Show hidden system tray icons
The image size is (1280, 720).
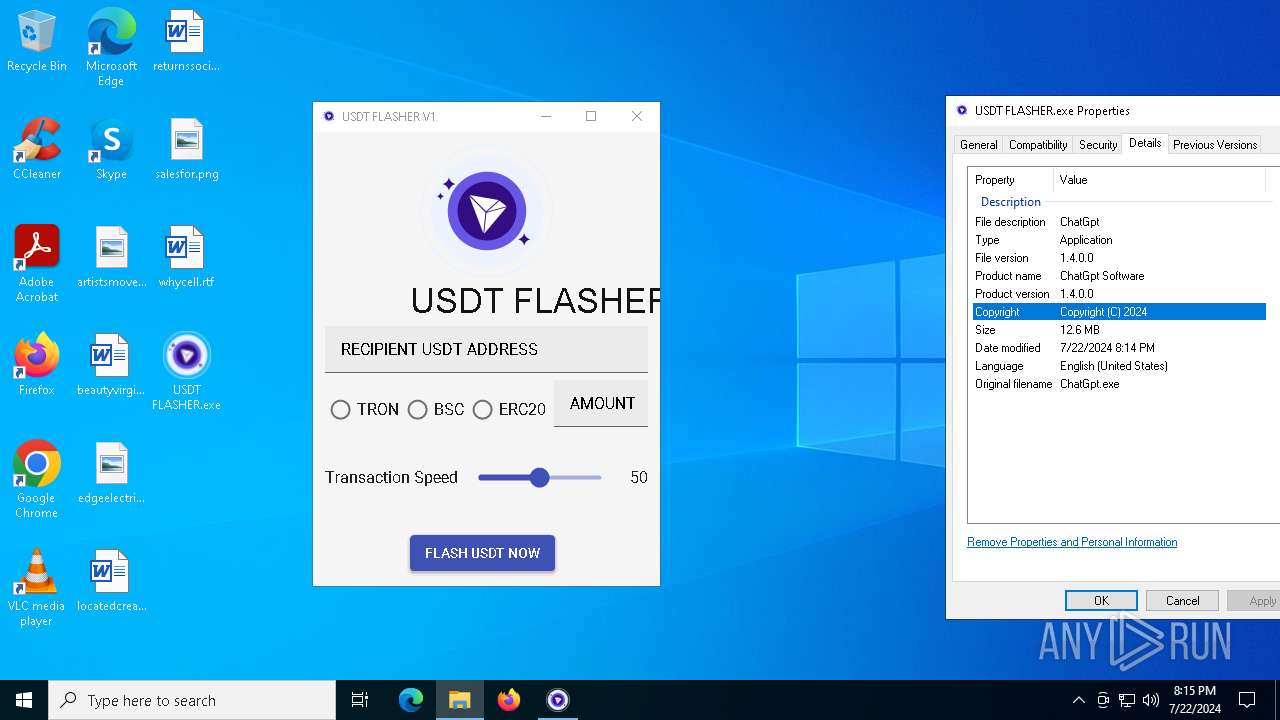(x=1078, y=700)
